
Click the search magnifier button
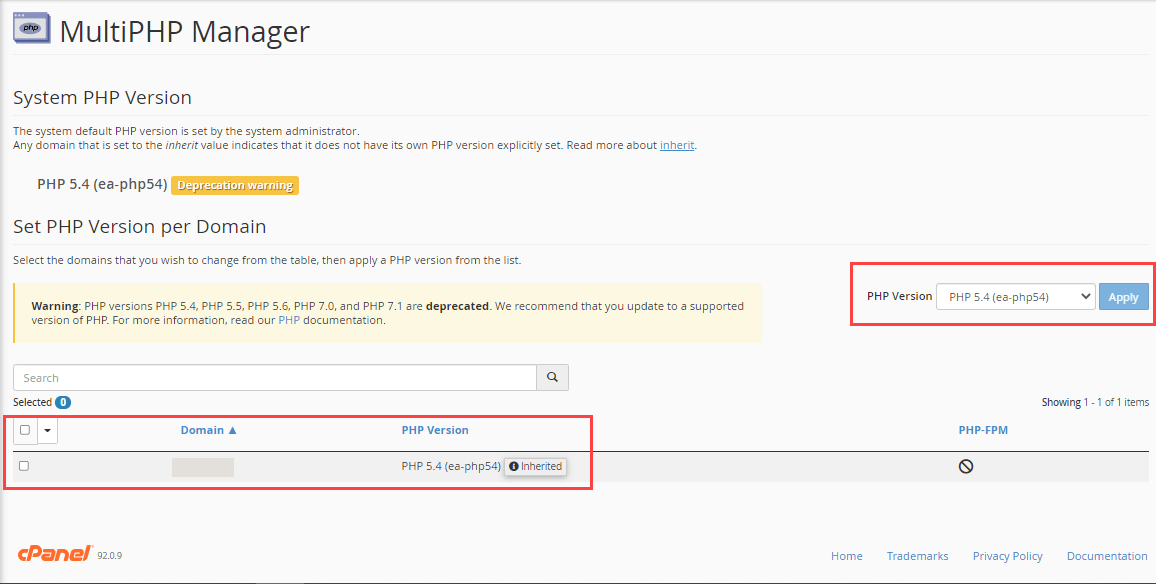552,378
